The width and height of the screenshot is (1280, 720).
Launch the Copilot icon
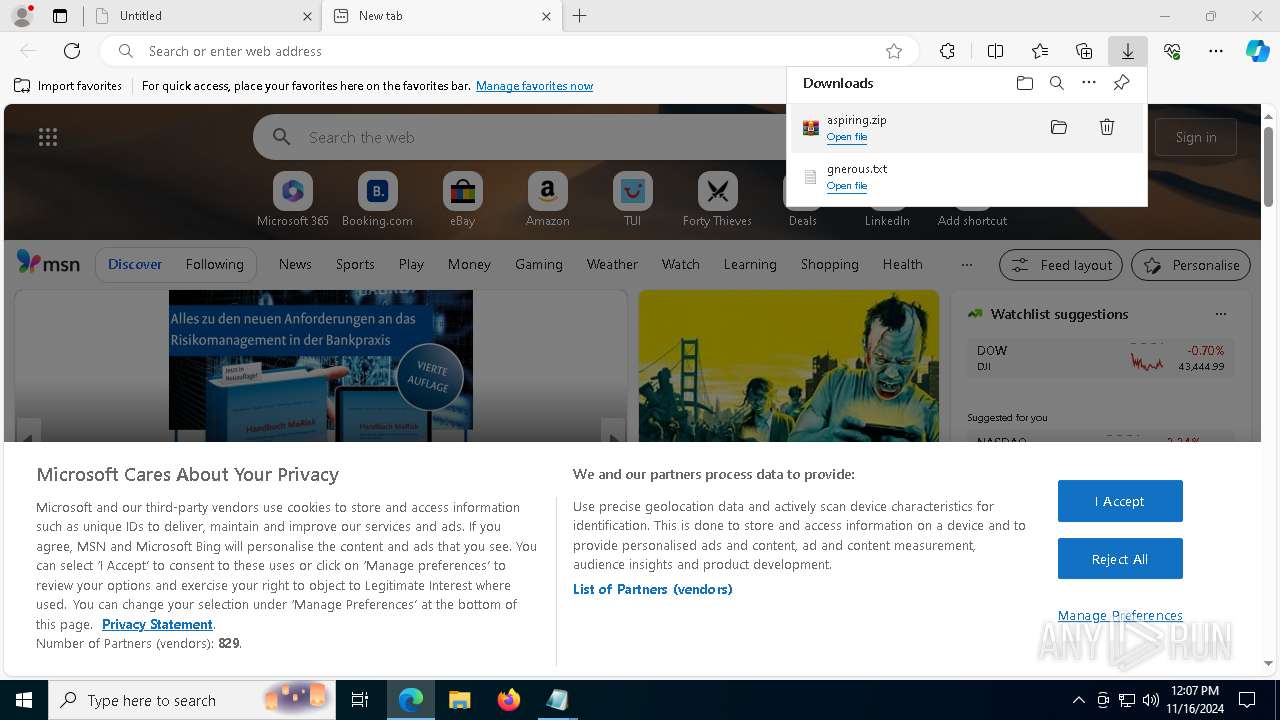(x=1258, y=51)
